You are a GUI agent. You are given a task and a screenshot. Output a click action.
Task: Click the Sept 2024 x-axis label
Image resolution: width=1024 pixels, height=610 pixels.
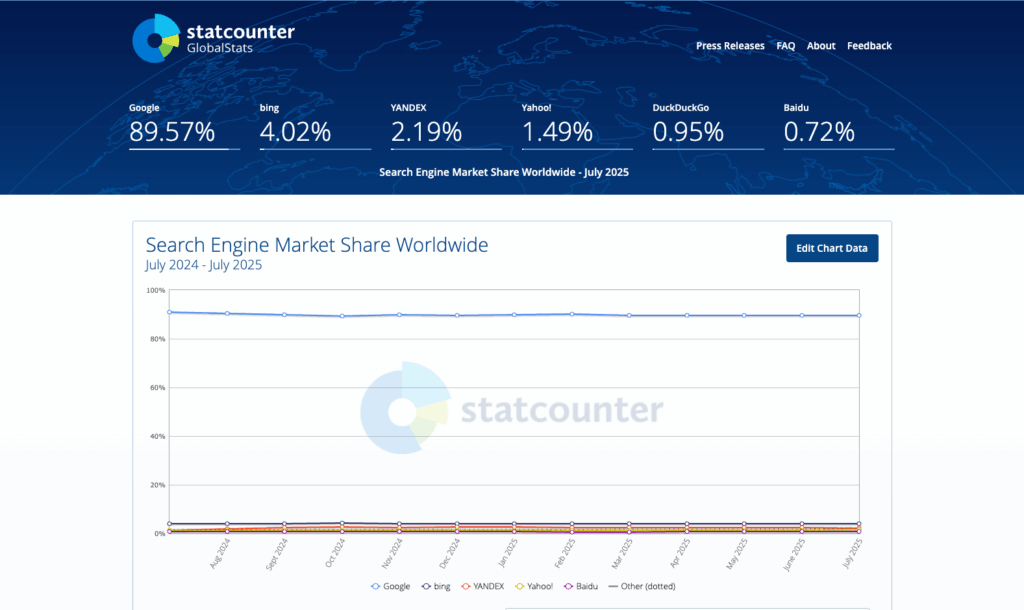coord(276,554)
